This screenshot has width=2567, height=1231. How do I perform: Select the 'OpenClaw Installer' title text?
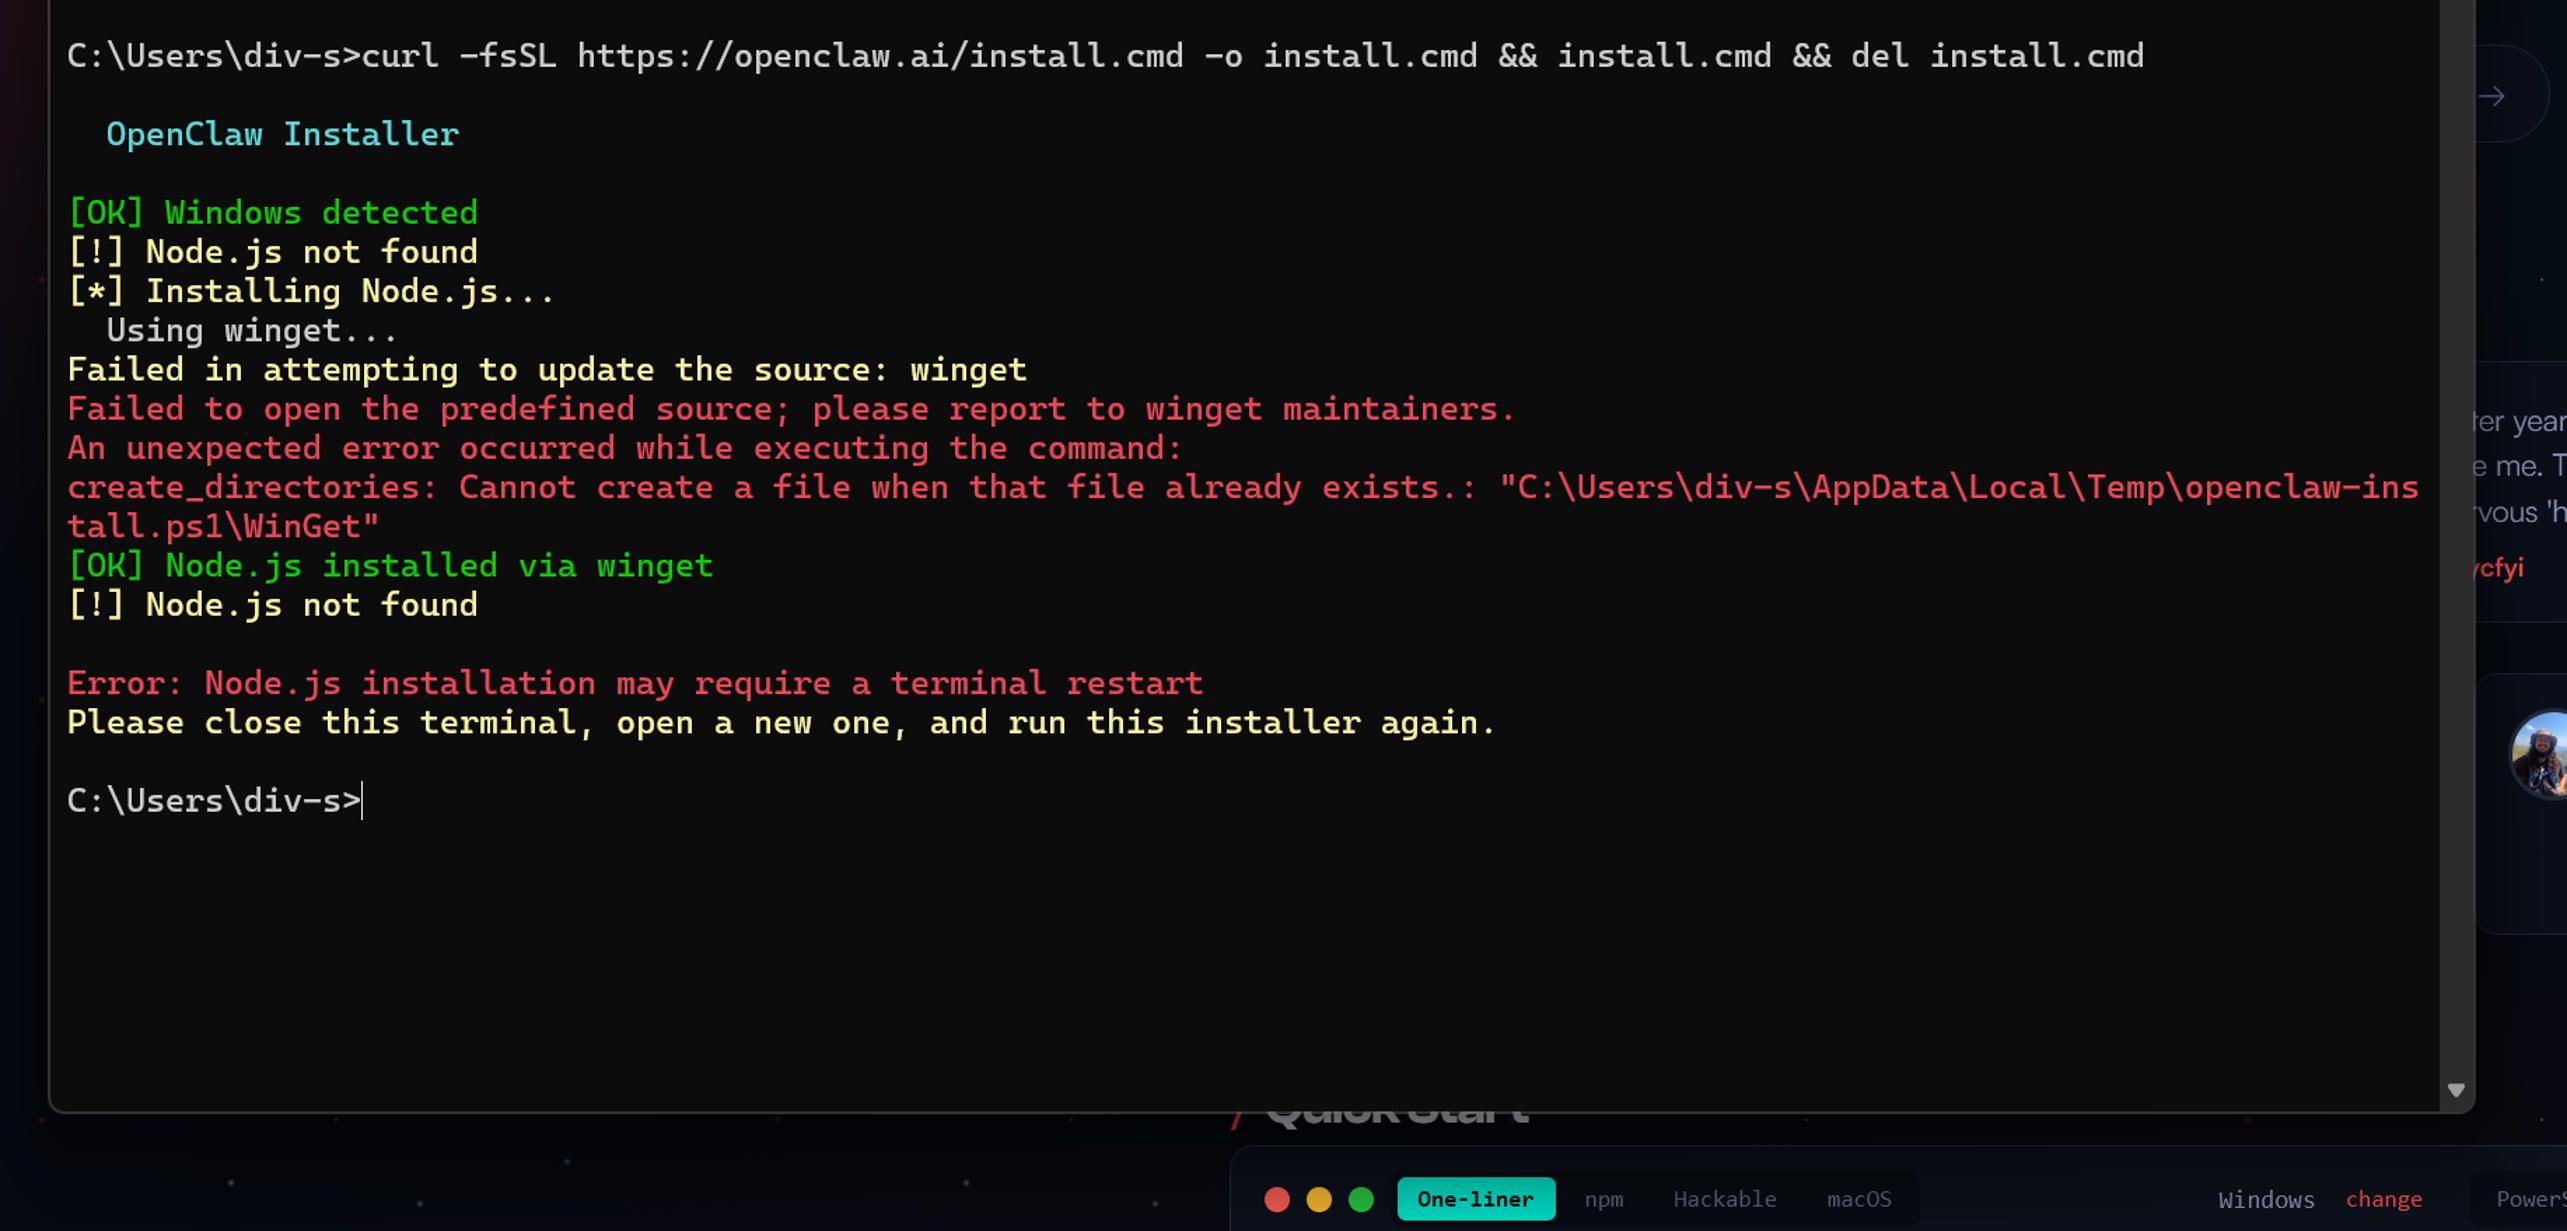point(283,133)
